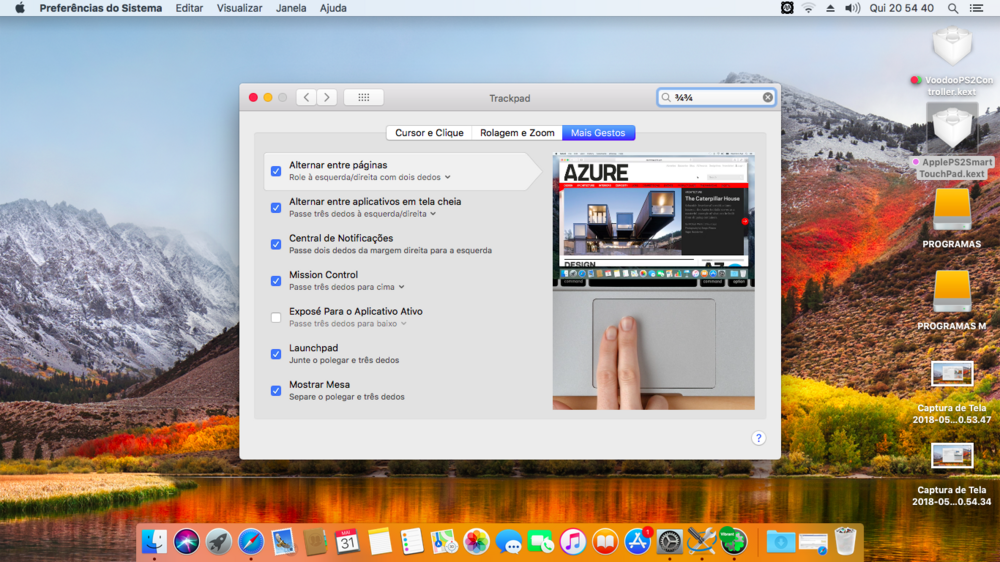Open Safari from the Dock
The height and width of the screenshot is (562, 1000).
251,541
